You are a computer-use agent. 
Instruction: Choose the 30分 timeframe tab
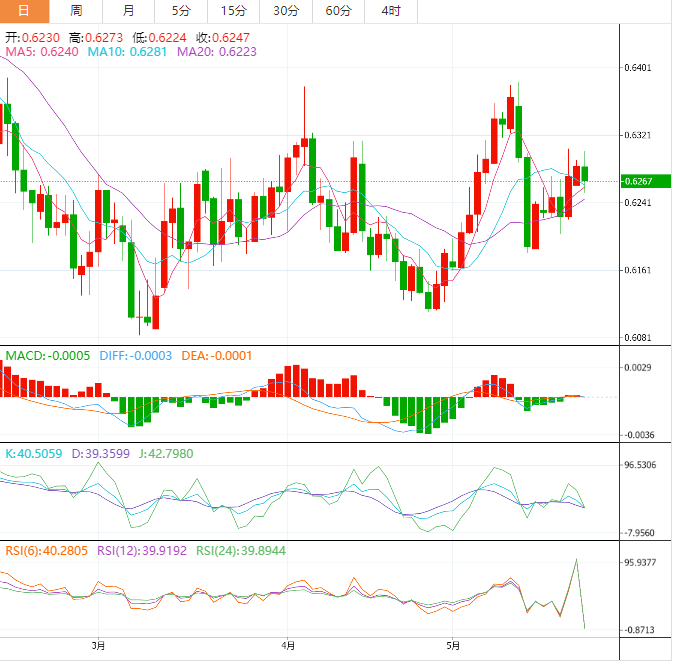pyautogui.click(x=285, y=11)
